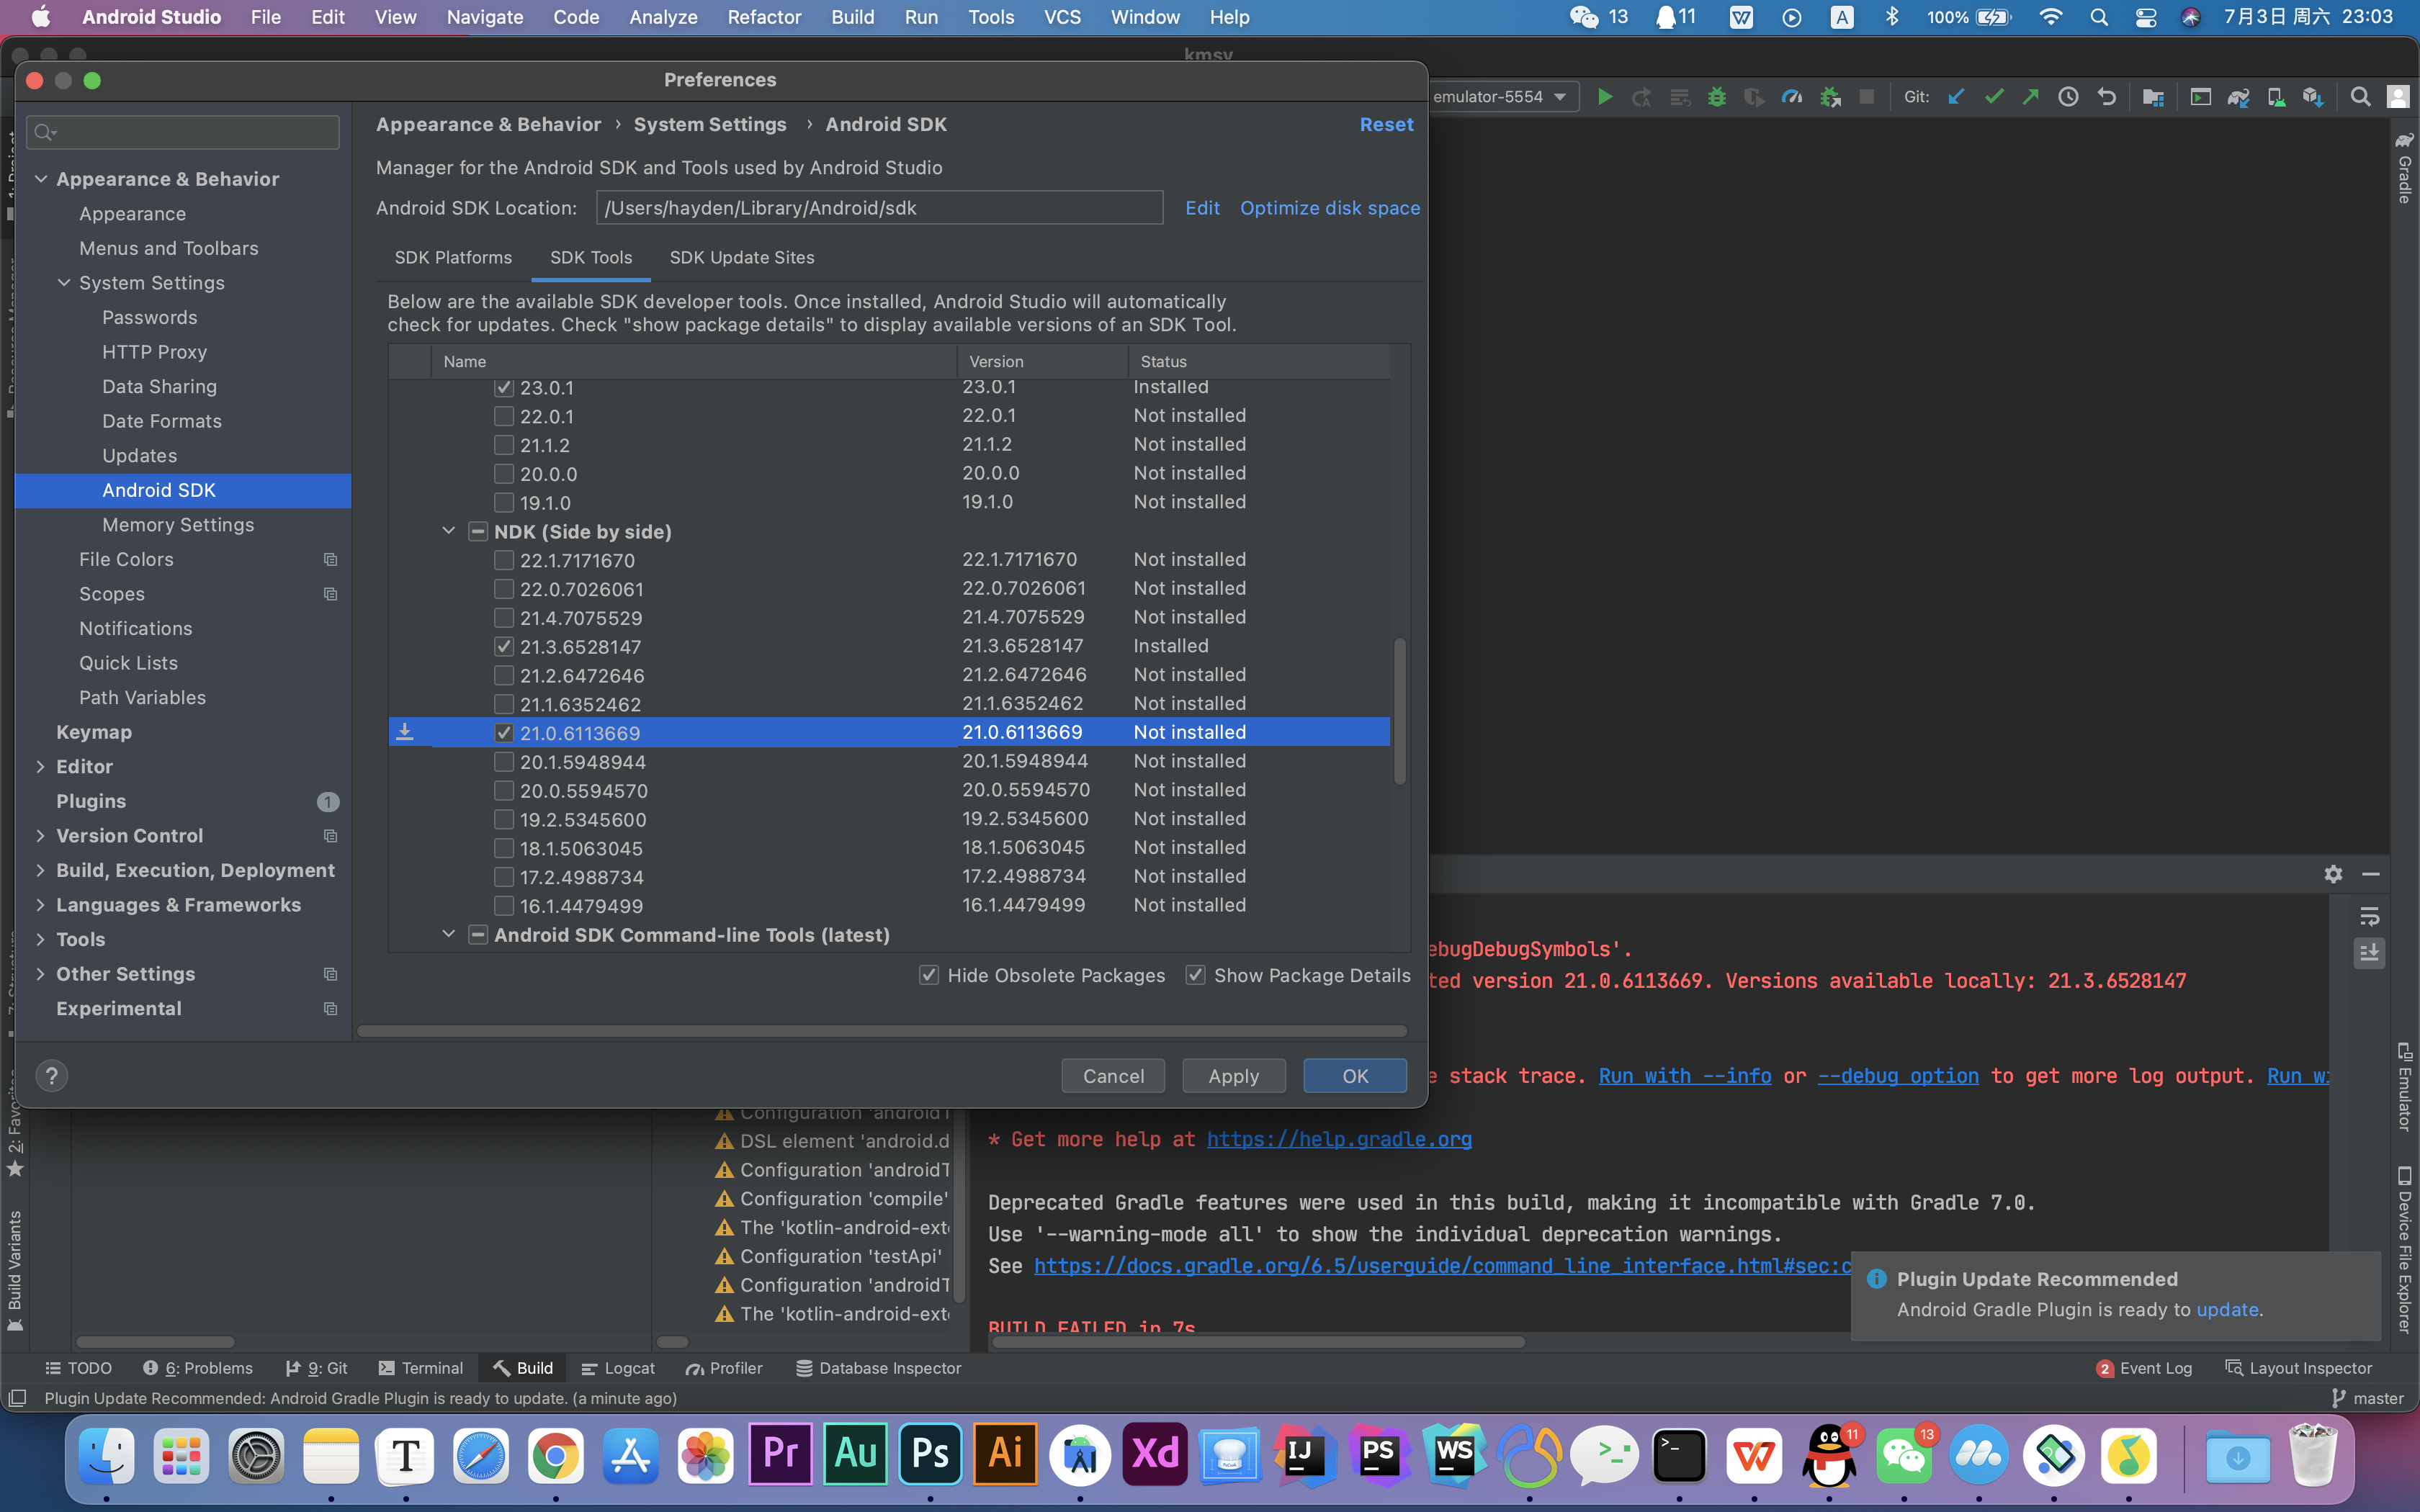Disable Show Package Details
This screenshot has height=1512, width=2420.
coord(1196,975)
